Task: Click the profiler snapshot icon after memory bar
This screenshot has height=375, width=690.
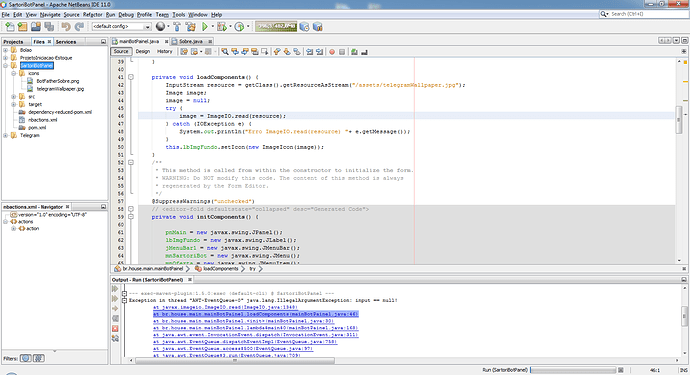Action: [x=304, y=27]
